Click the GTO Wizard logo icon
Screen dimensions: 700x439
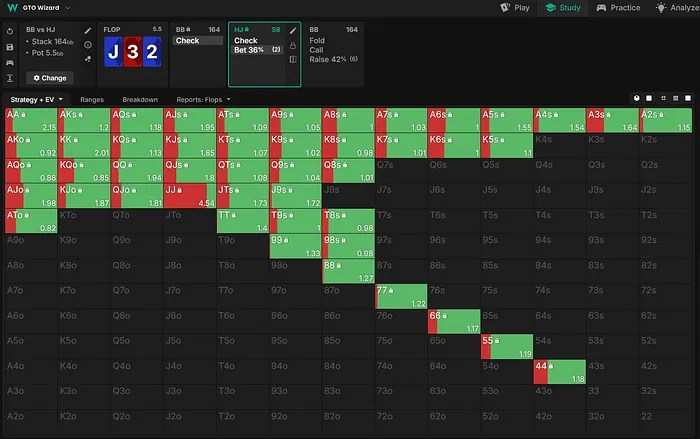pyautogui.click(x=10, y=7)
